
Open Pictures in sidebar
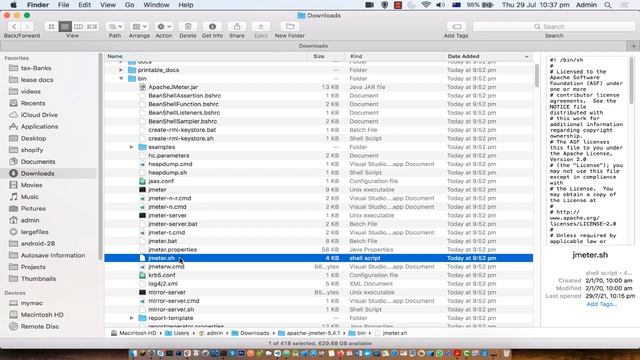[33, 209]
